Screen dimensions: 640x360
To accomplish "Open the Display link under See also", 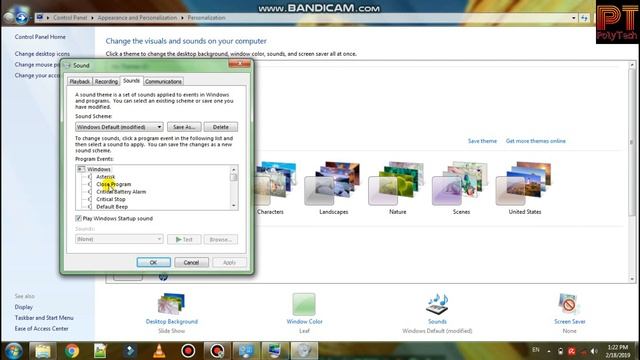I will point(24,307).
